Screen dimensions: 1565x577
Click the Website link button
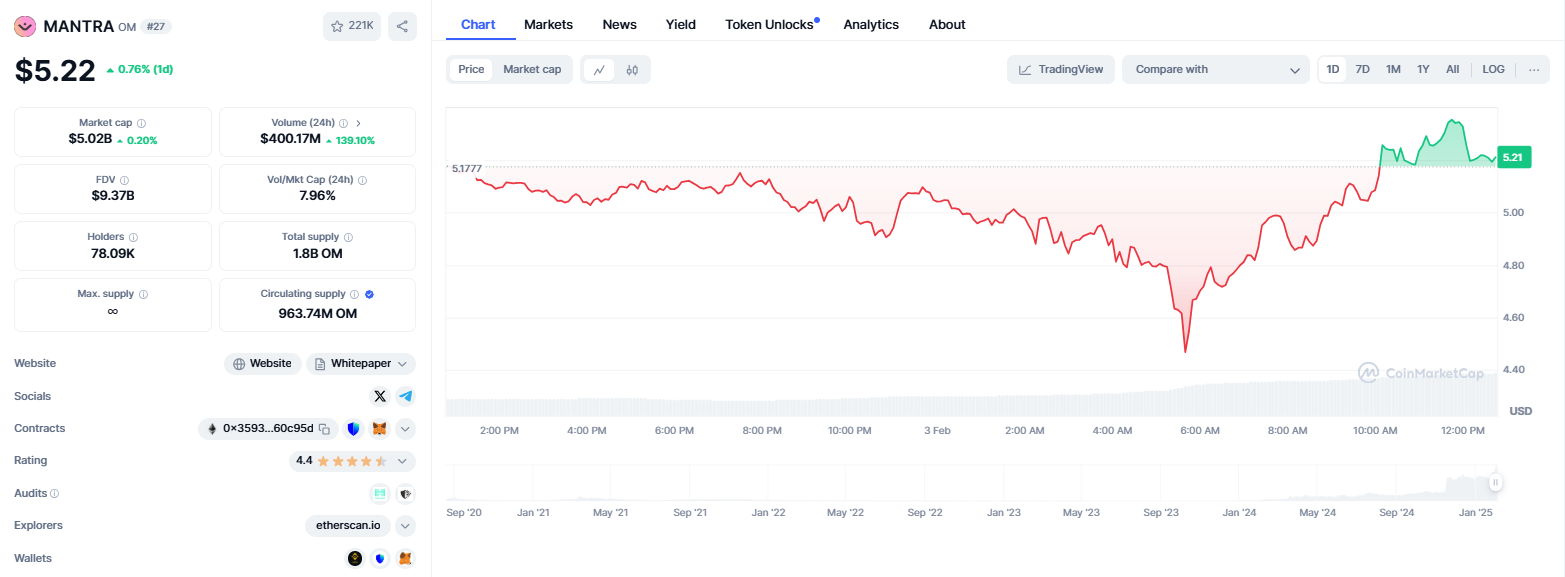(x=263, y=364)
